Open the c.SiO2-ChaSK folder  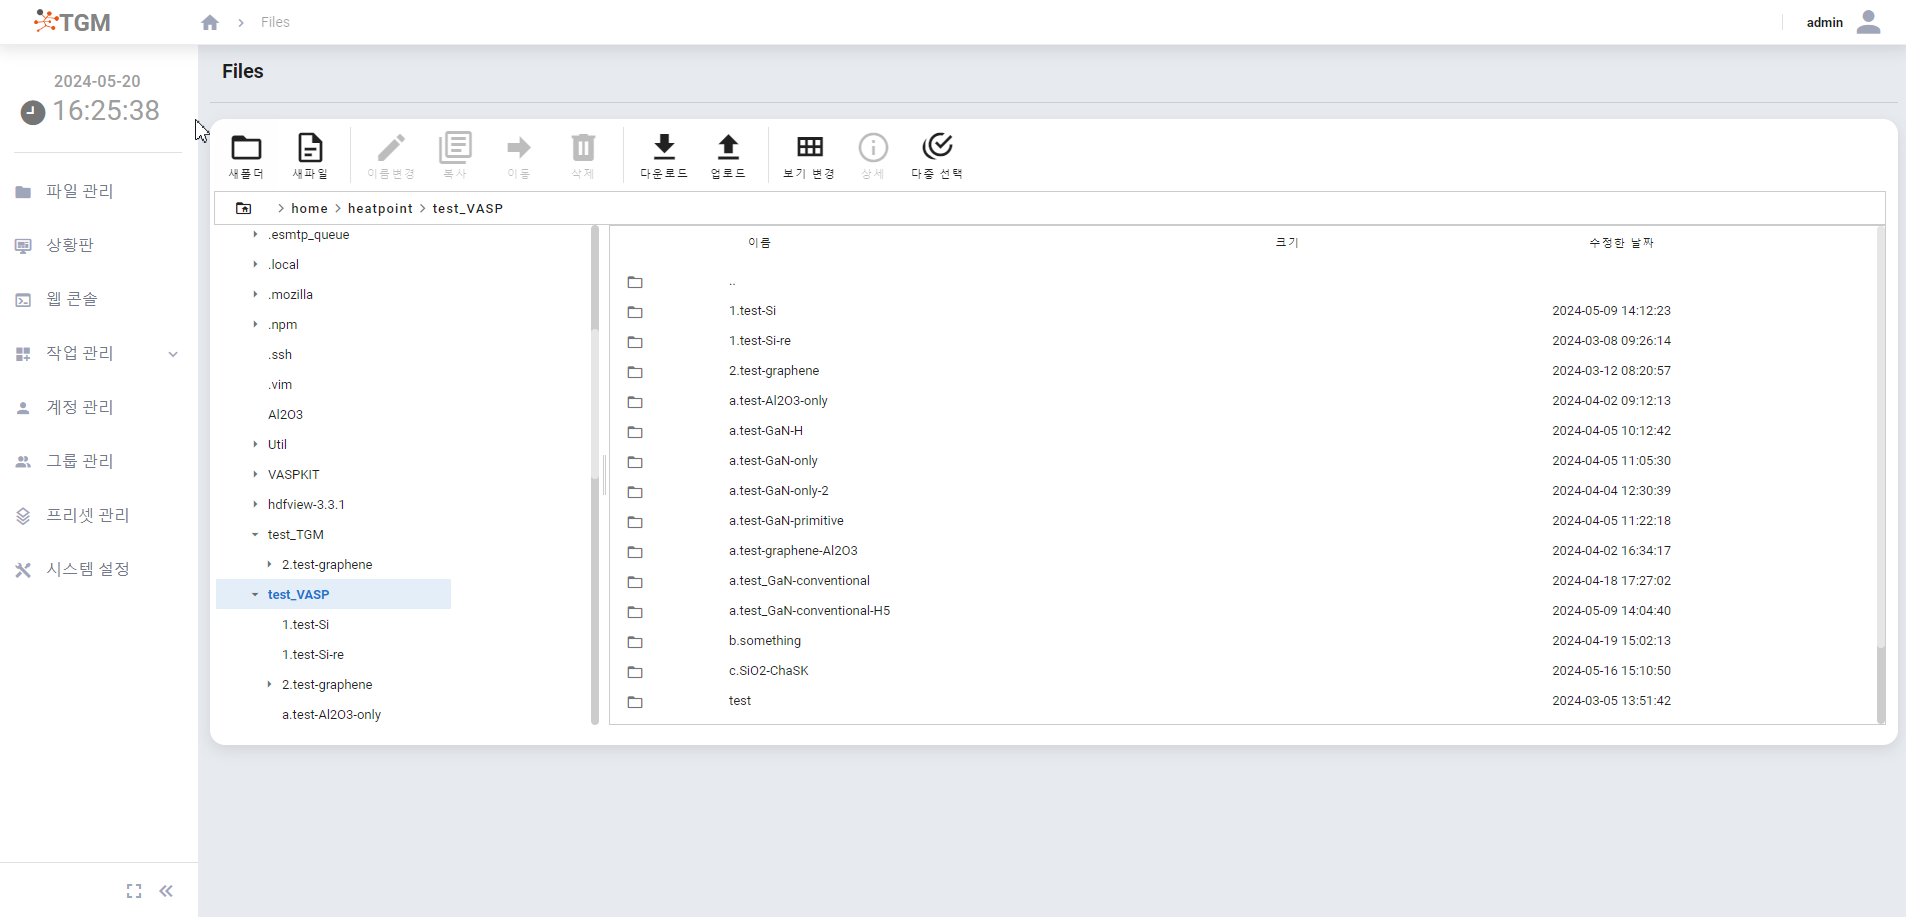pos(768,671)
